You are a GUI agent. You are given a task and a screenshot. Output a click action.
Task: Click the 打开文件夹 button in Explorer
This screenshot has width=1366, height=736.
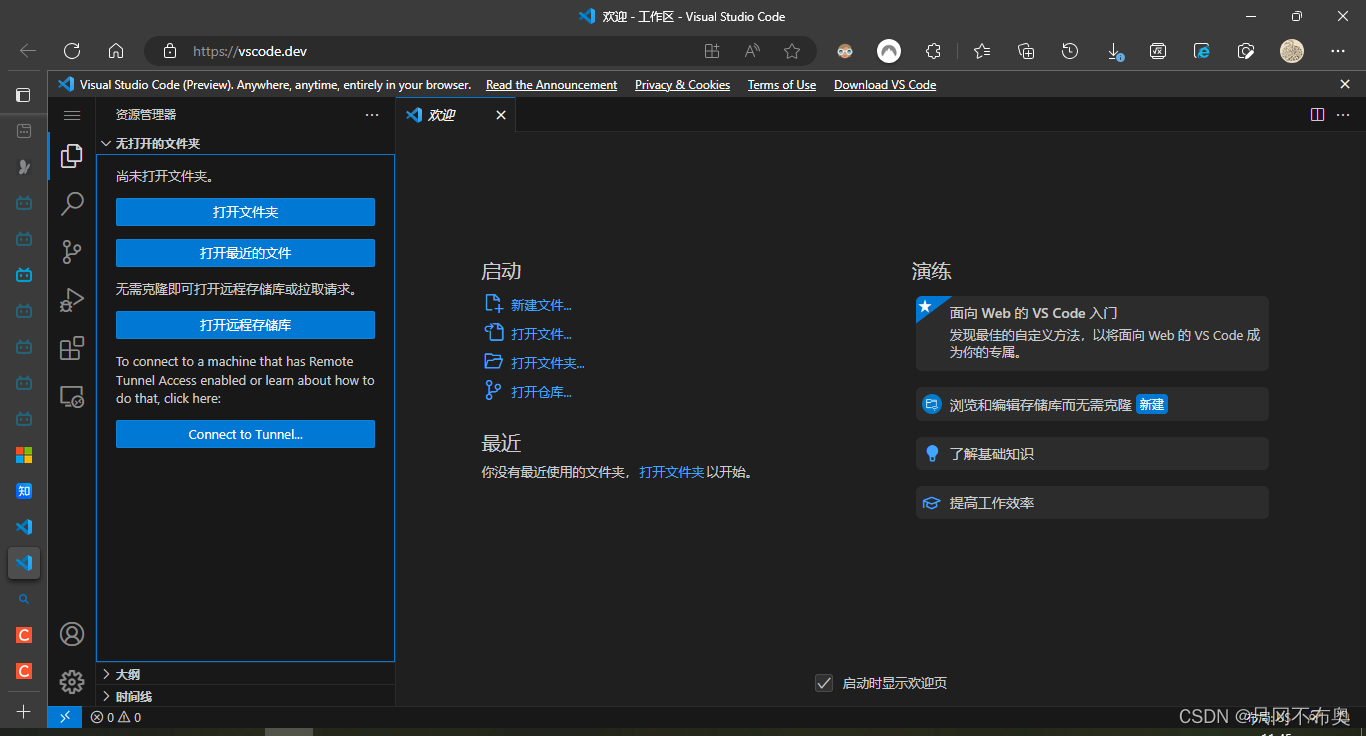245,212
